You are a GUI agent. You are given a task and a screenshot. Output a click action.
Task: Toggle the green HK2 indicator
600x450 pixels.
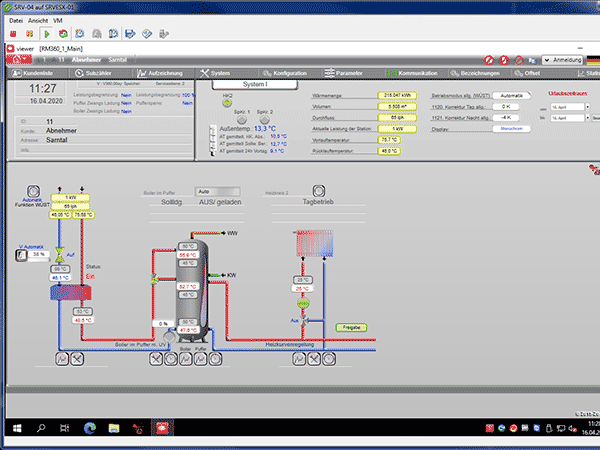pos(227,103)
